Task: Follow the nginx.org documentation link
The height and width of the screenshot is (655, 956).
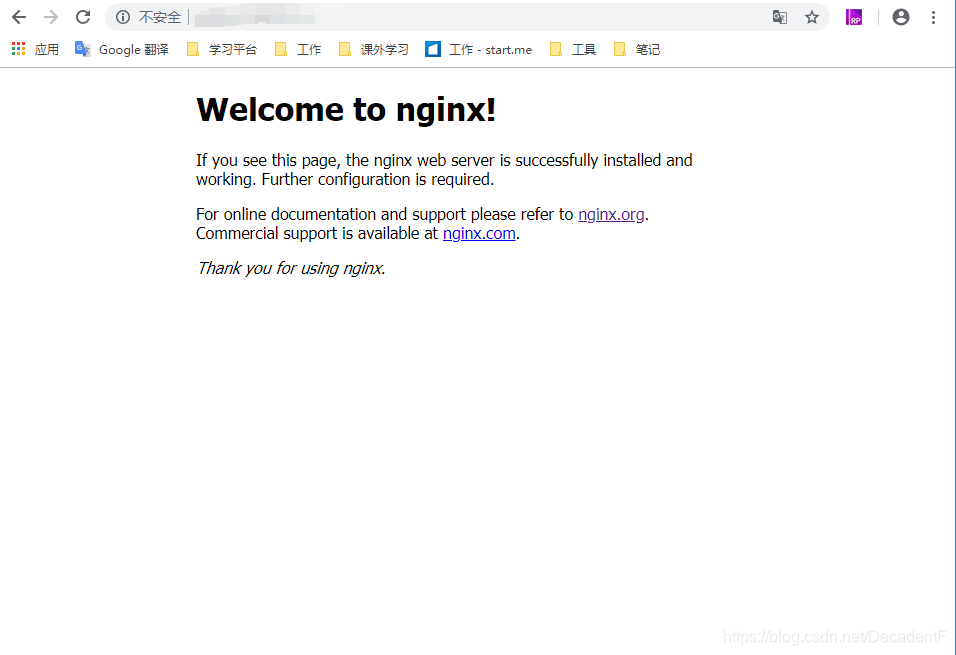Action: (611, 214)
